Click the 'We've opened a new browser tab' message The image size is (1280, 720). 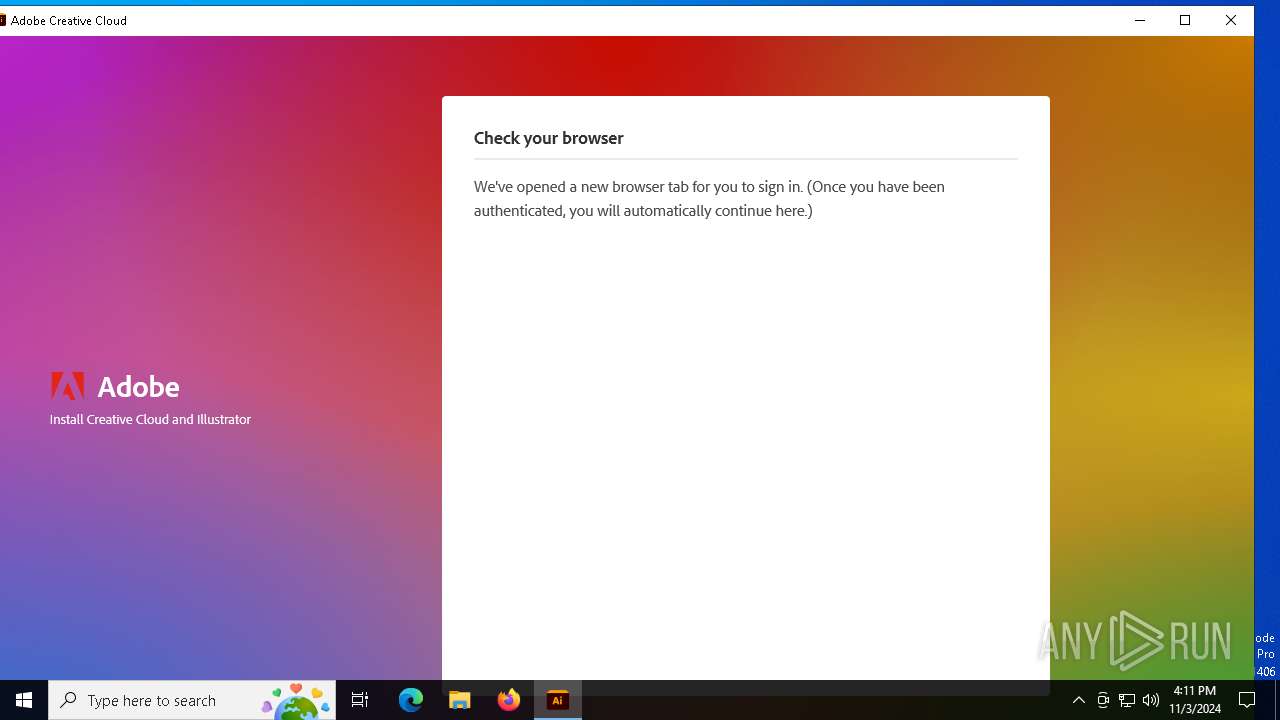tap(709, 198)
